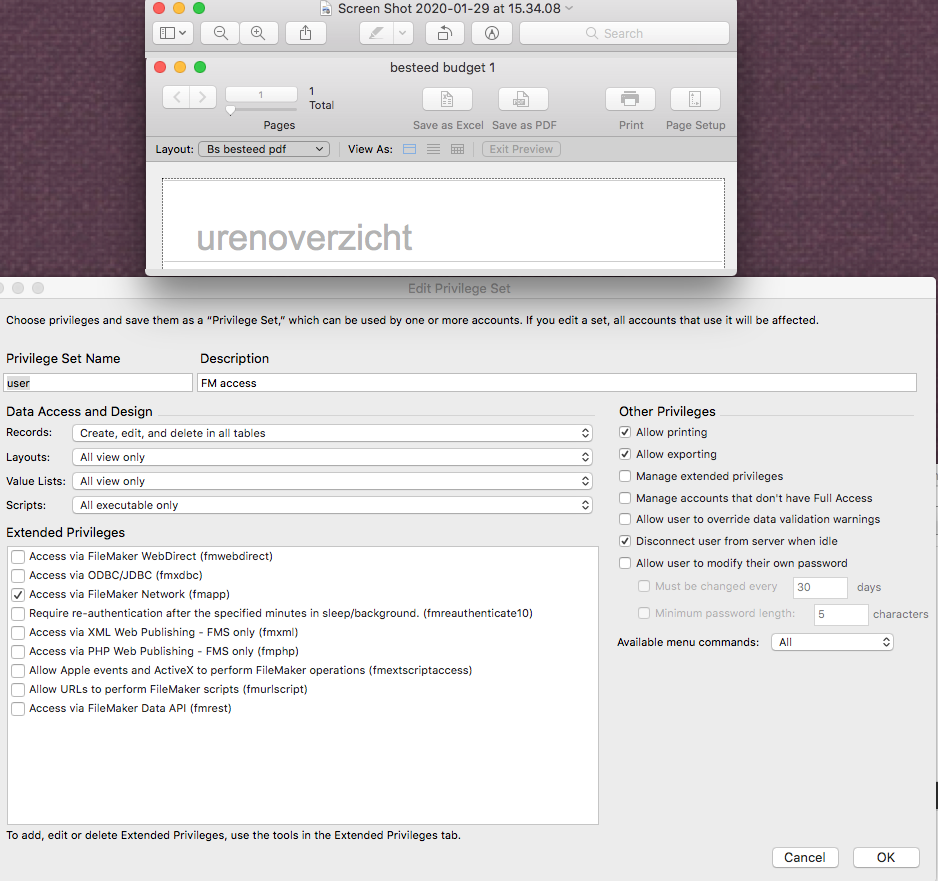This screenshot has width=938, height=881.
Task: Check Allow user to modify their own password
Action: pyautogui.click(x=625, y=563)
